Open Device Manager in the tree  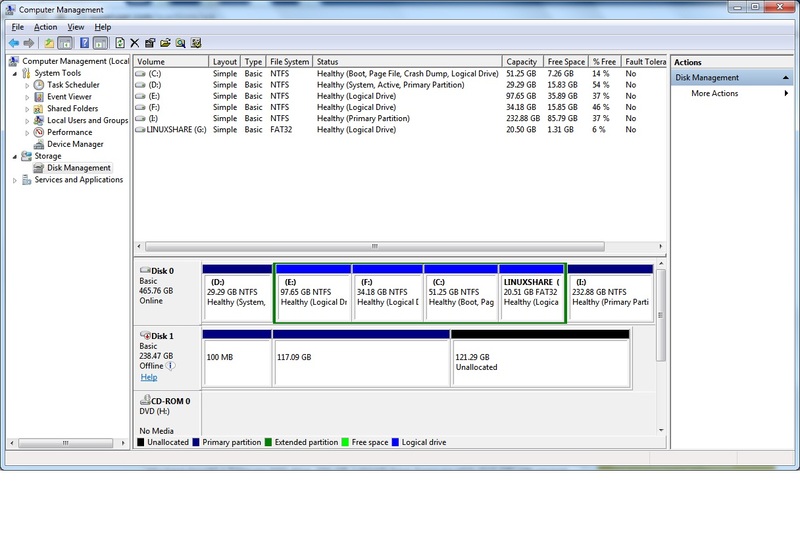pos(75,144)
